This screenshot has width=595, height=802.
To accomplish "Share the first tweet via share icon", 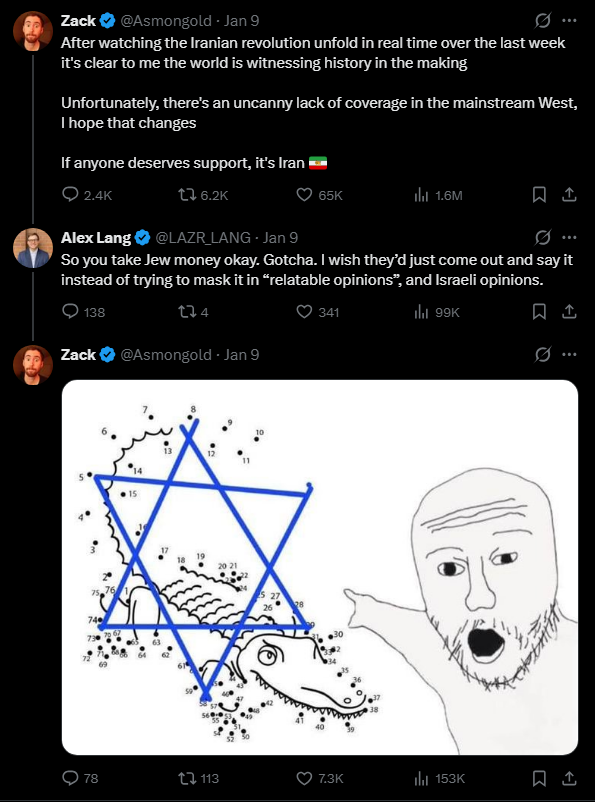I will (569, 195).
